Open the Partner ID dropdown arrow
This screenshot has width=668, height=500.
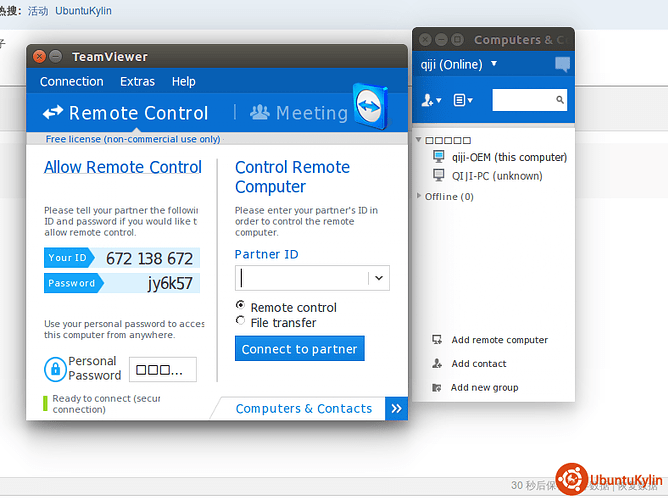coord(378,279)
